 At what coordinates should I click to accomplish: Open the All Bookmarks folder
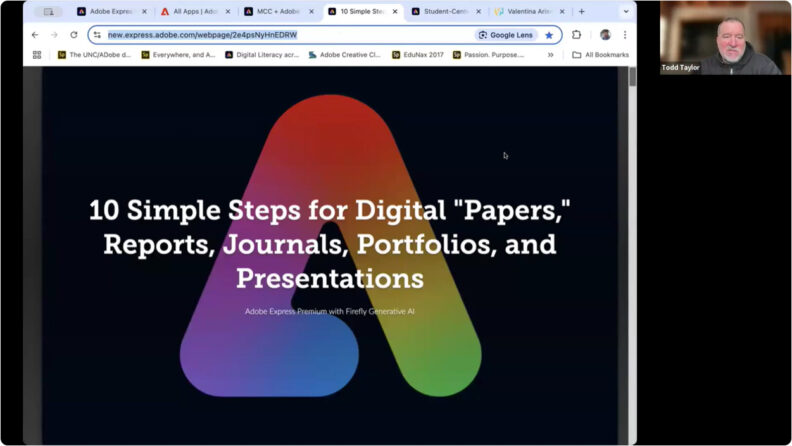pos(601,55)
